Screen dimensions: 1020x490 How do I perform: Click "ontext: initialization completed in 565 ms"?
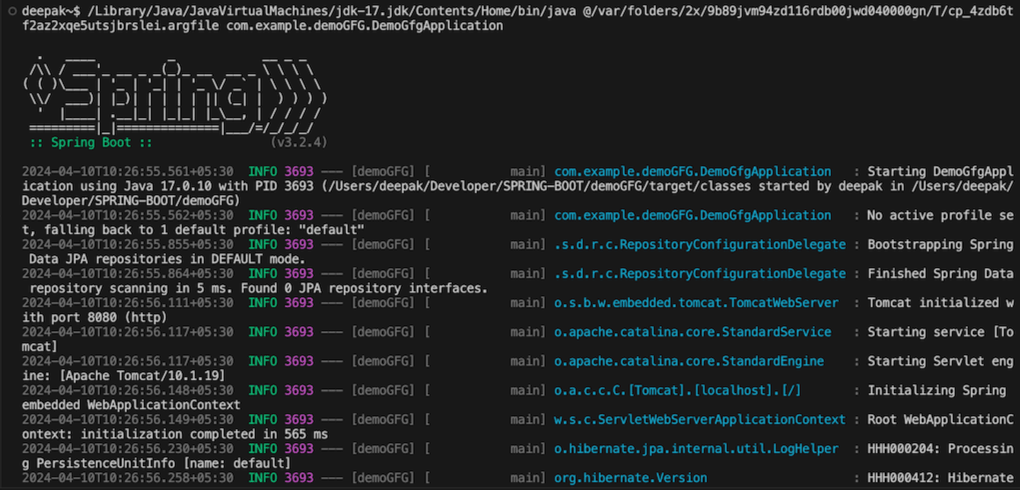(174, 434)
